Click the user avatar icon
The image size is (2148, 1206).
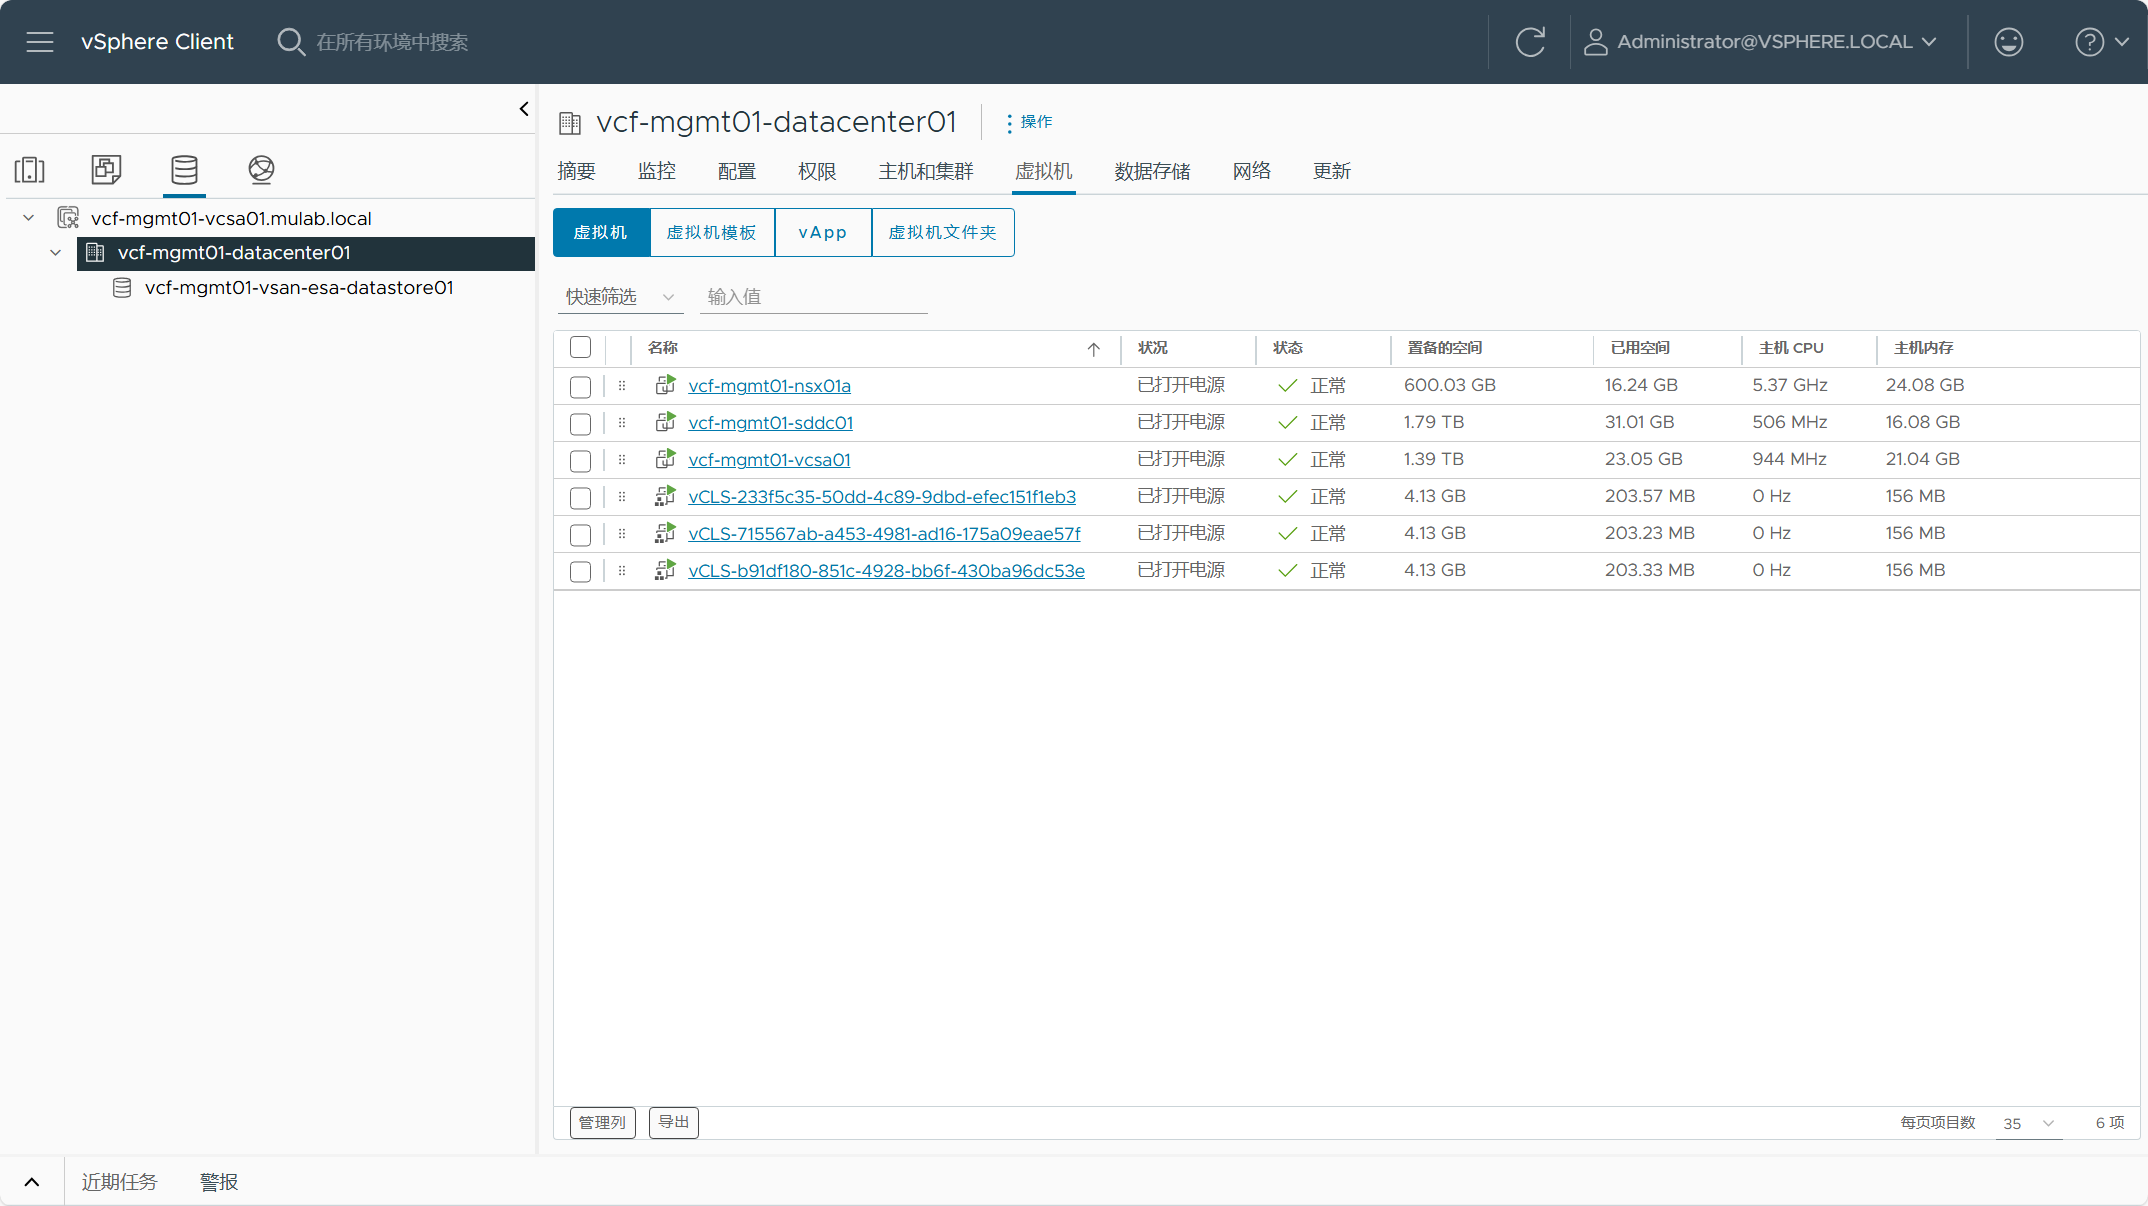(x=1595, y=42)
